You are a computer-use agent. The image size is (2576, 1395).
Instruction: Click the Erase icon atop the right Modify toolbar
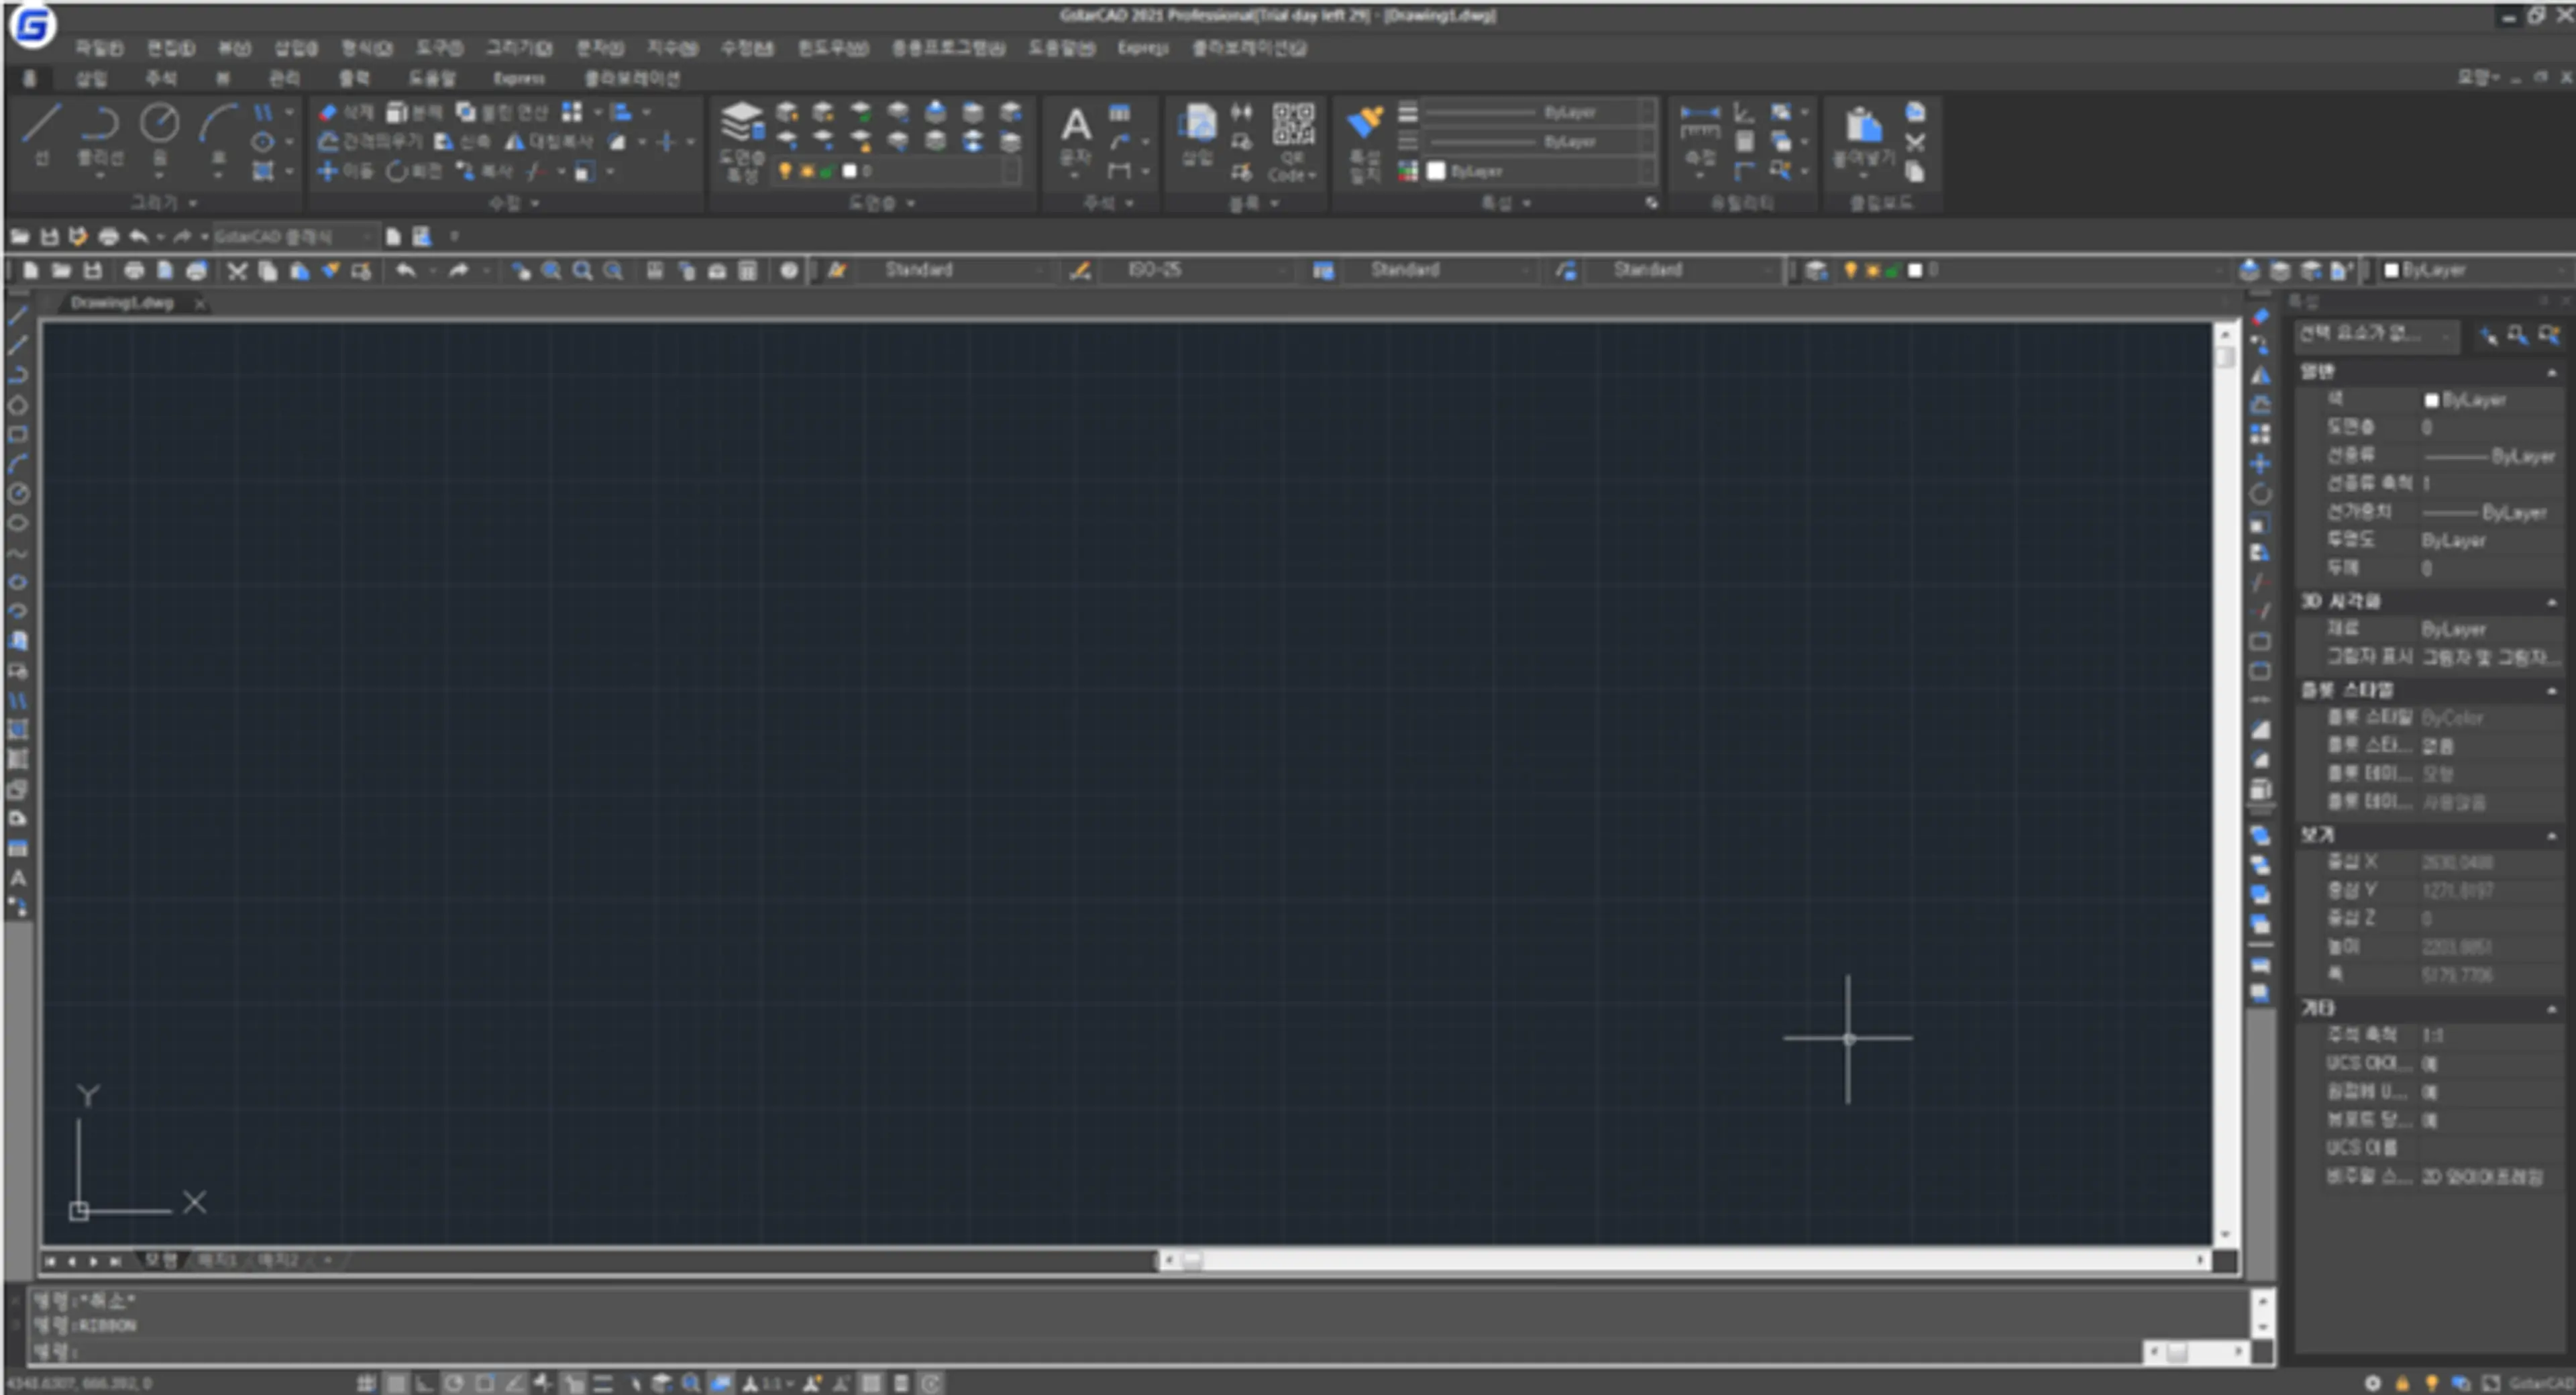click(x=2260, y=316)
